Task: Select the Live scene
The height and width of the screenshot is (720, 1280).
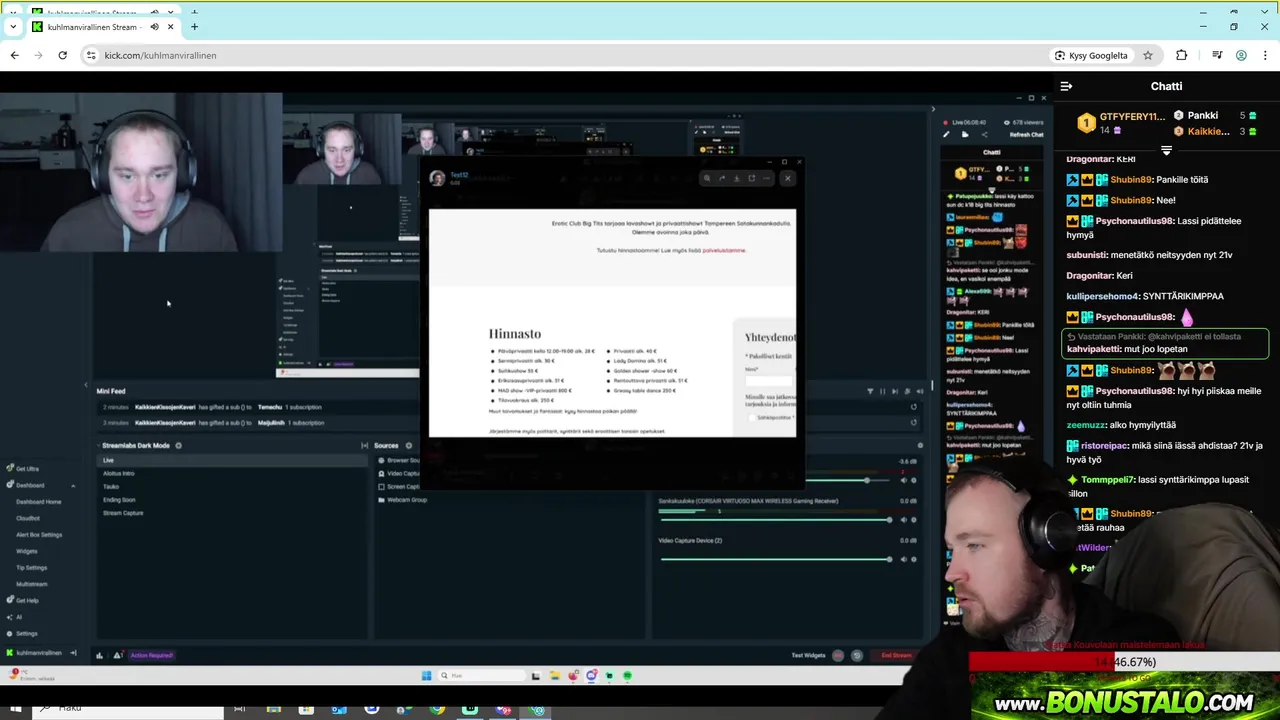Action: pos(233,460)
